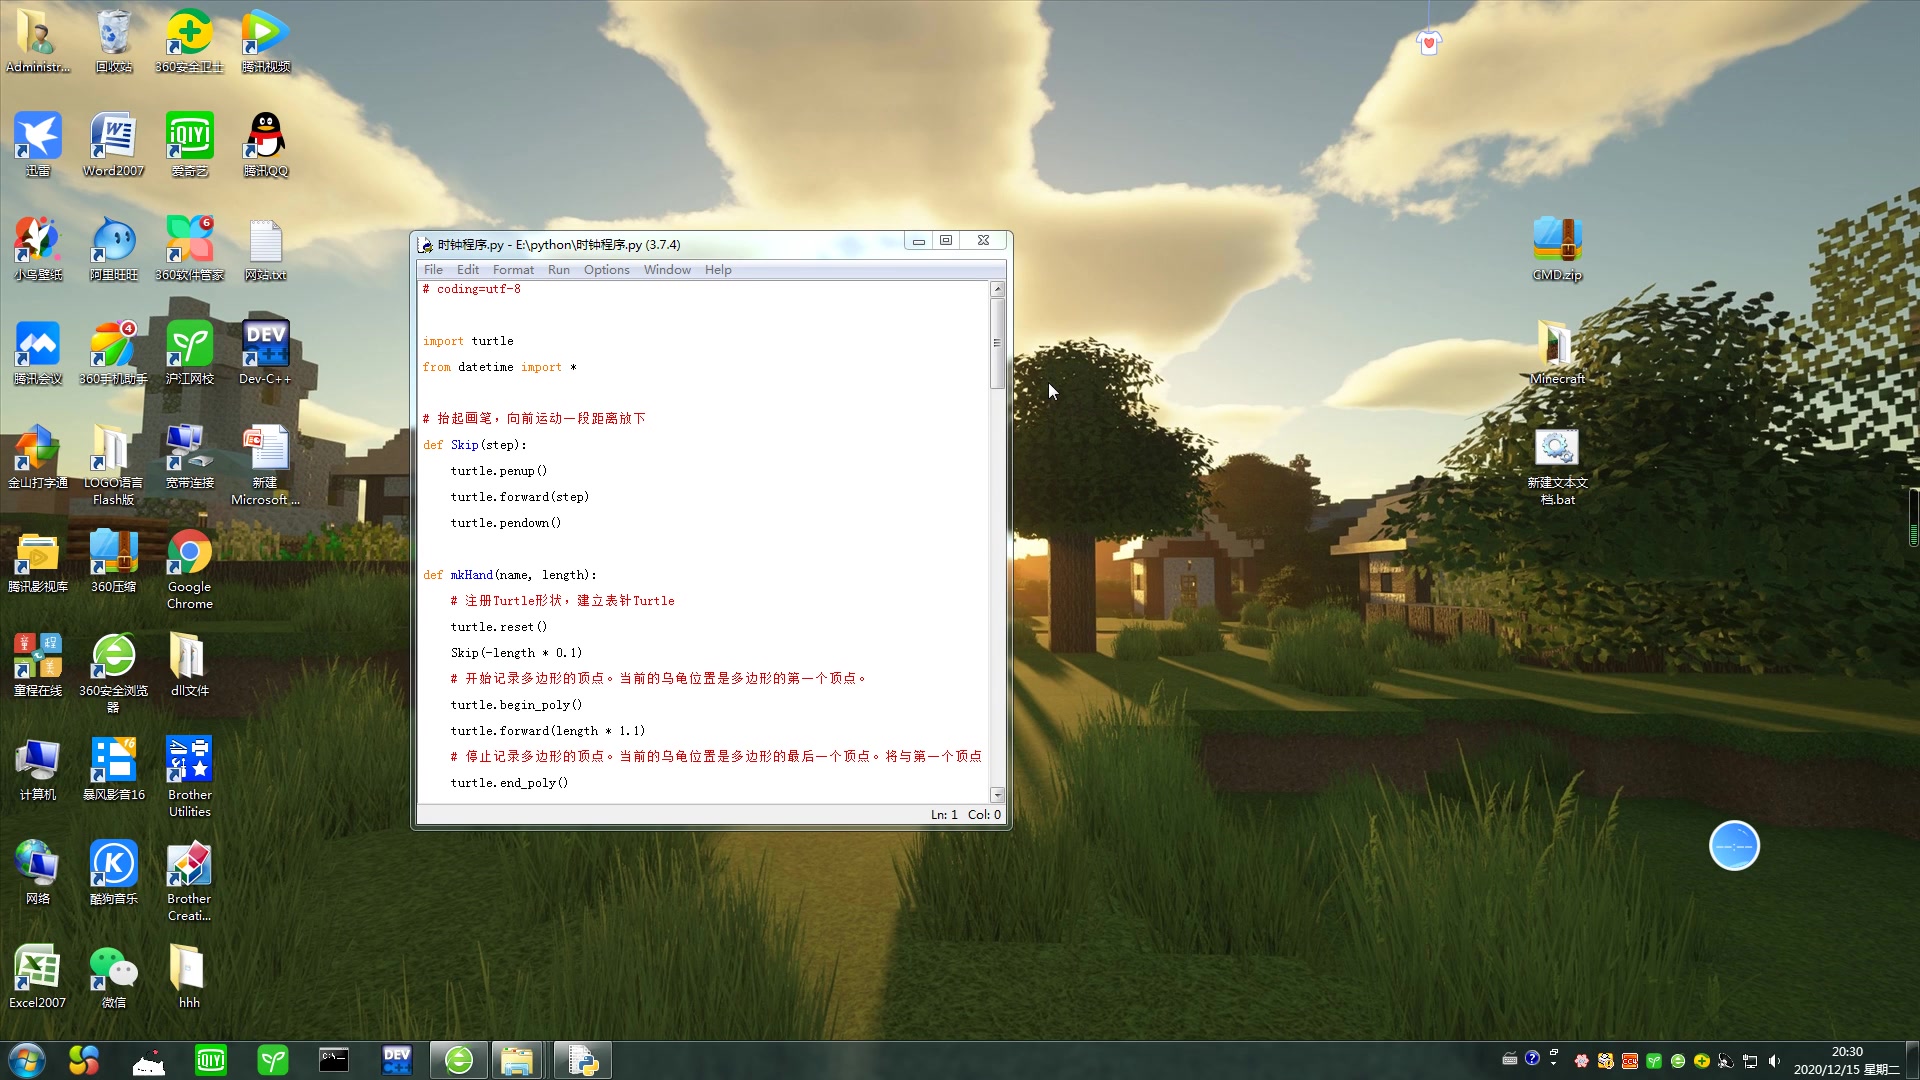Select the 腾讯QQ penguin icon

pyautogui.click(x=265, y=137)
